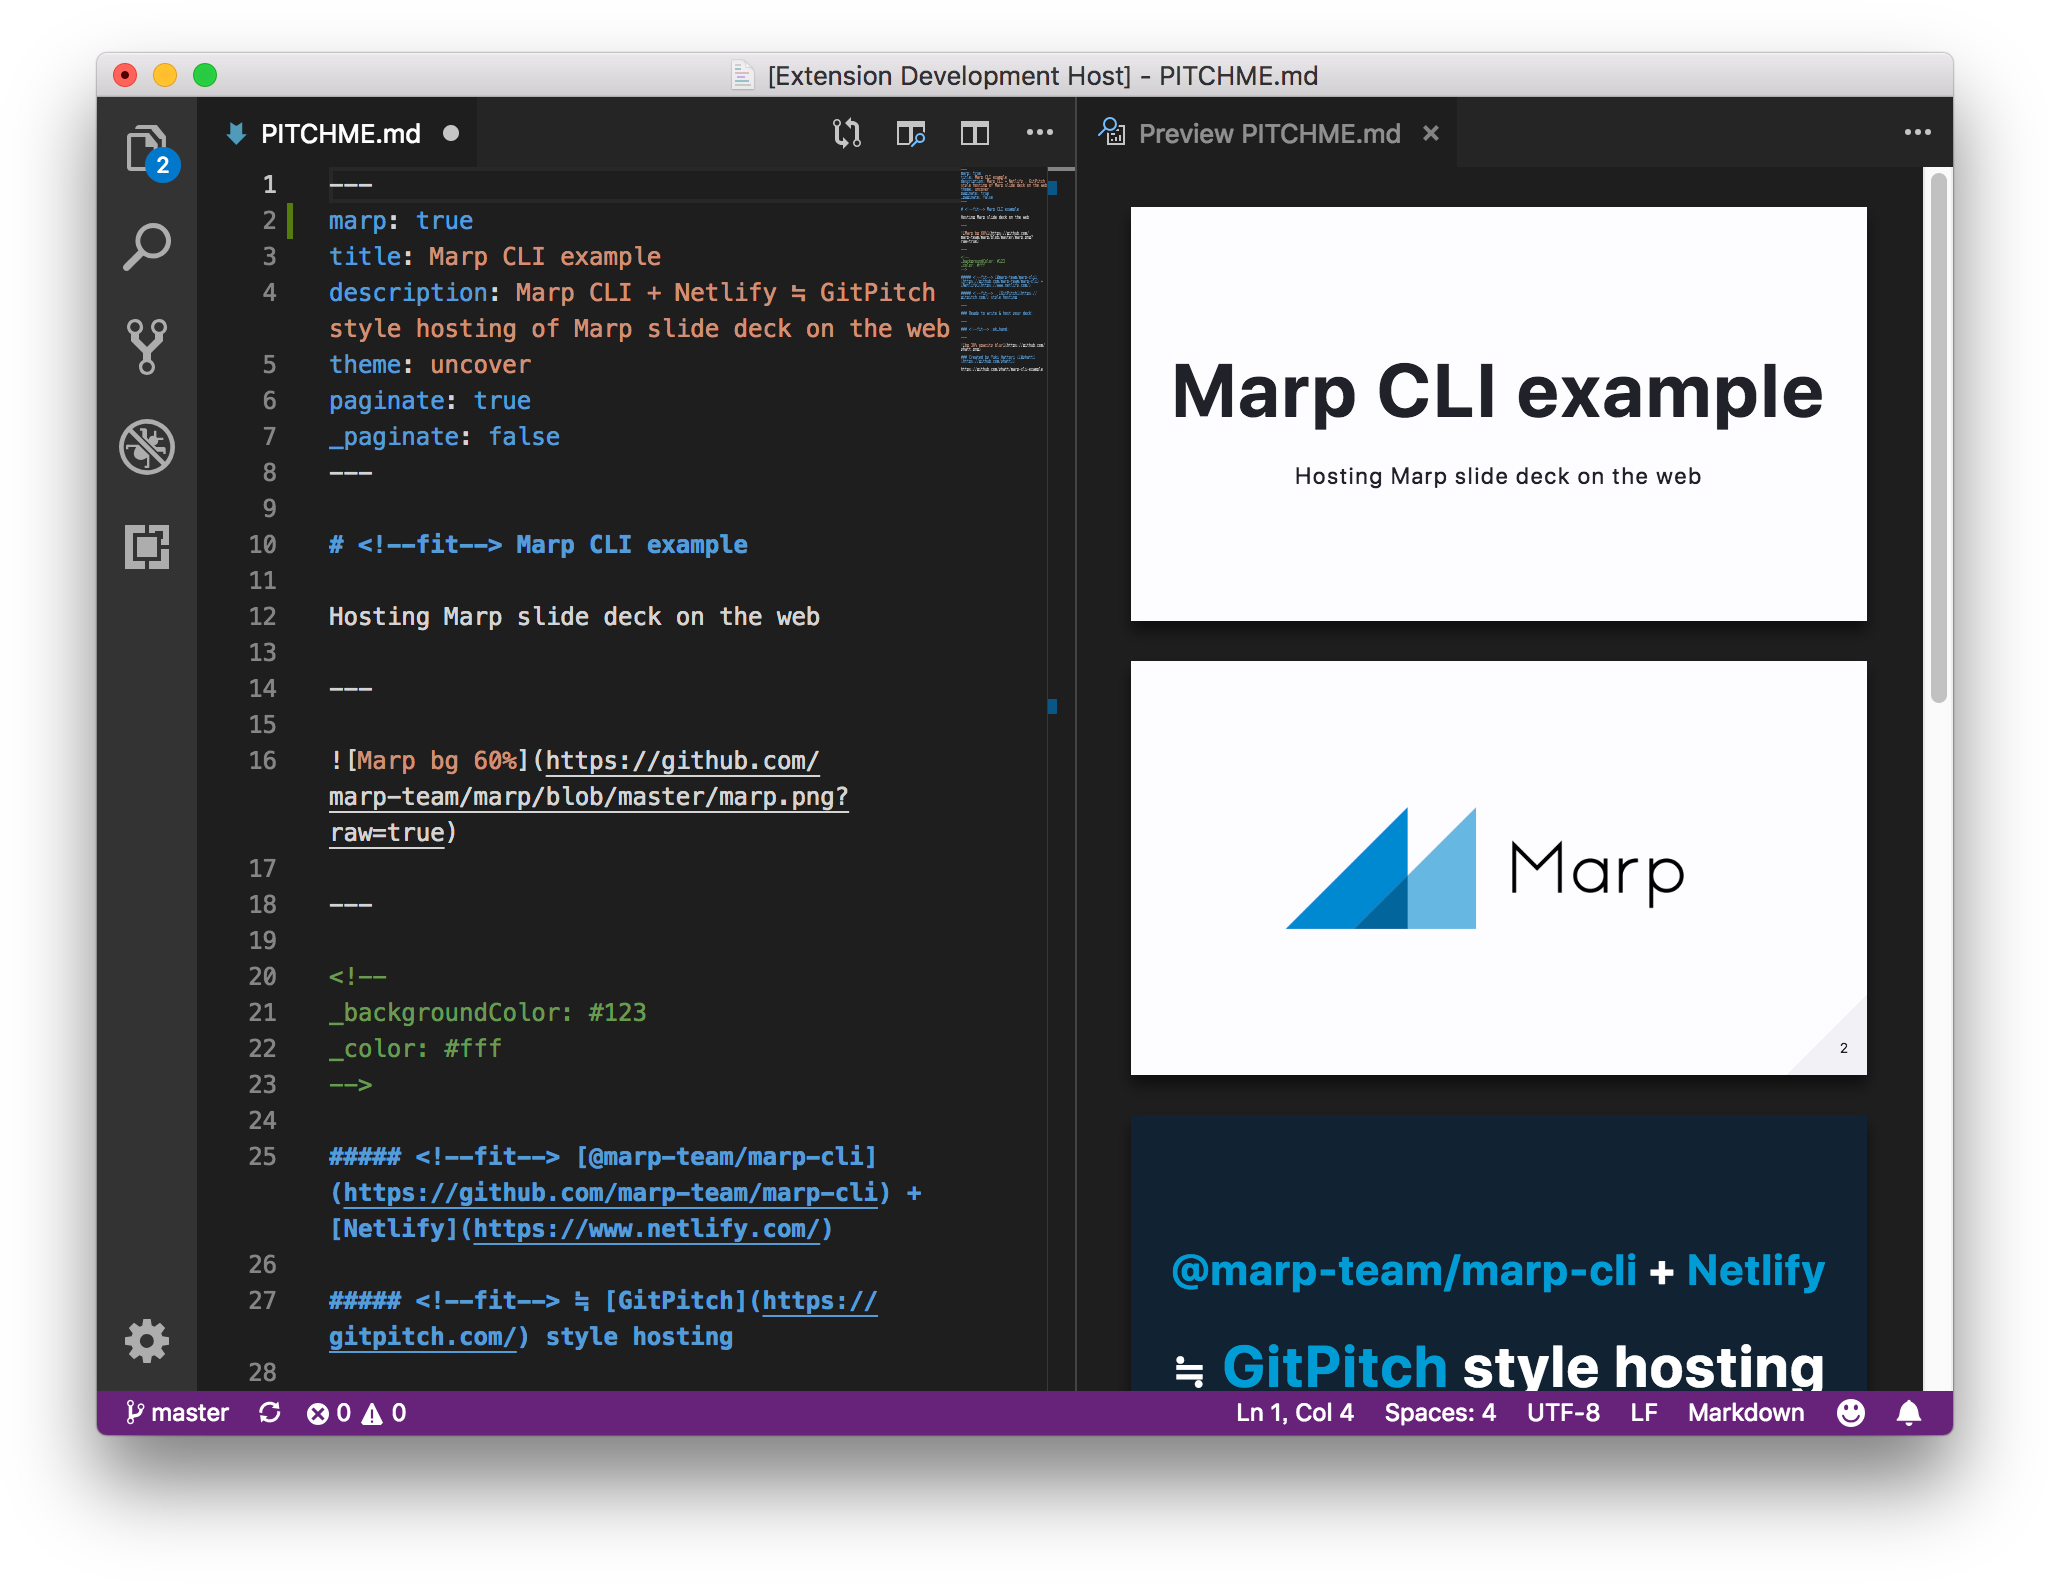Close the Preview PITCHME.md tab
Image resolution: width=2049 pixels, height=1583 pixels.
point(1431,133)
